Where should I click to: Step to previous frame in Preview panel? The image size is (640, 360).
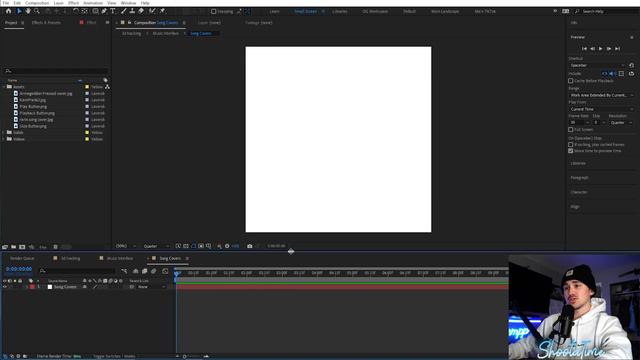coord(592,49)
